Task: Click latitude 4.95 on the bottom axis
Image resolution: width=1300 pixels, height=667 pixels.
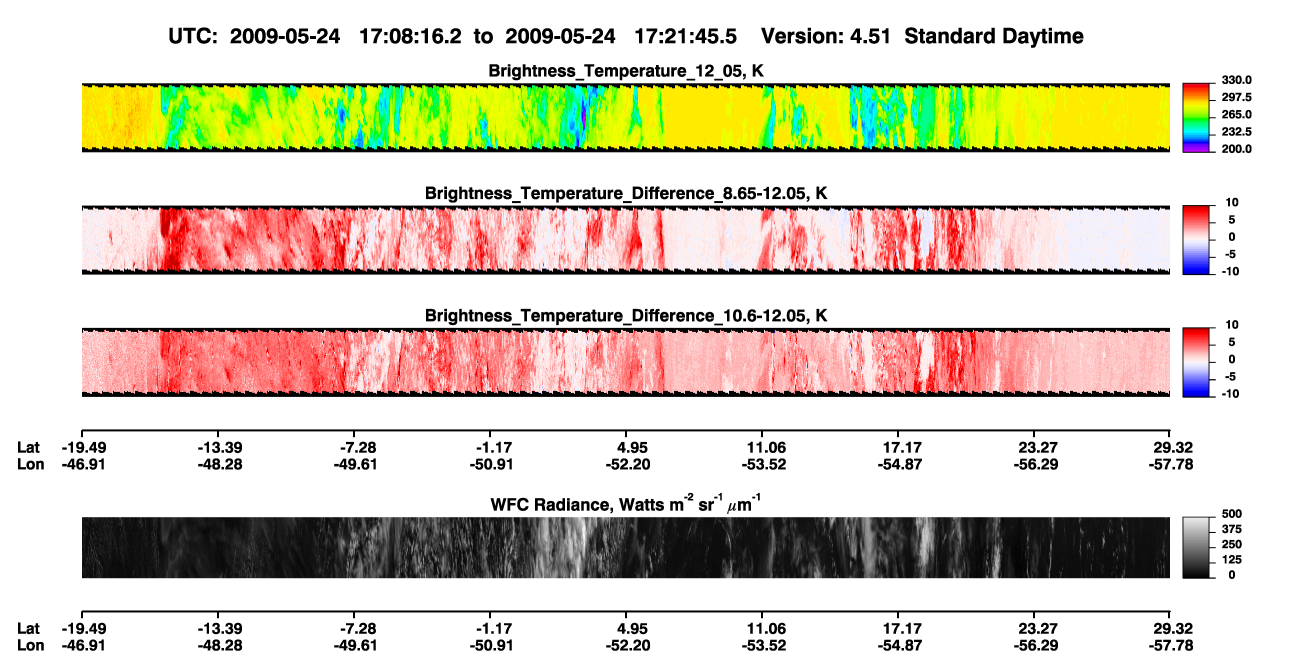Action: (x=626, y=628)
